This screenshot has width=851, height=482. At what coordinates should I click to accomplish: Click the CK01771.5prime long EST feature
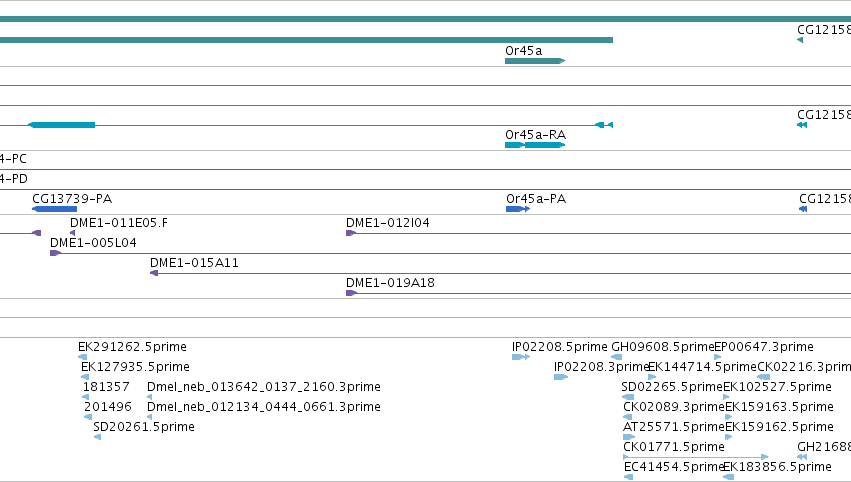696,457
